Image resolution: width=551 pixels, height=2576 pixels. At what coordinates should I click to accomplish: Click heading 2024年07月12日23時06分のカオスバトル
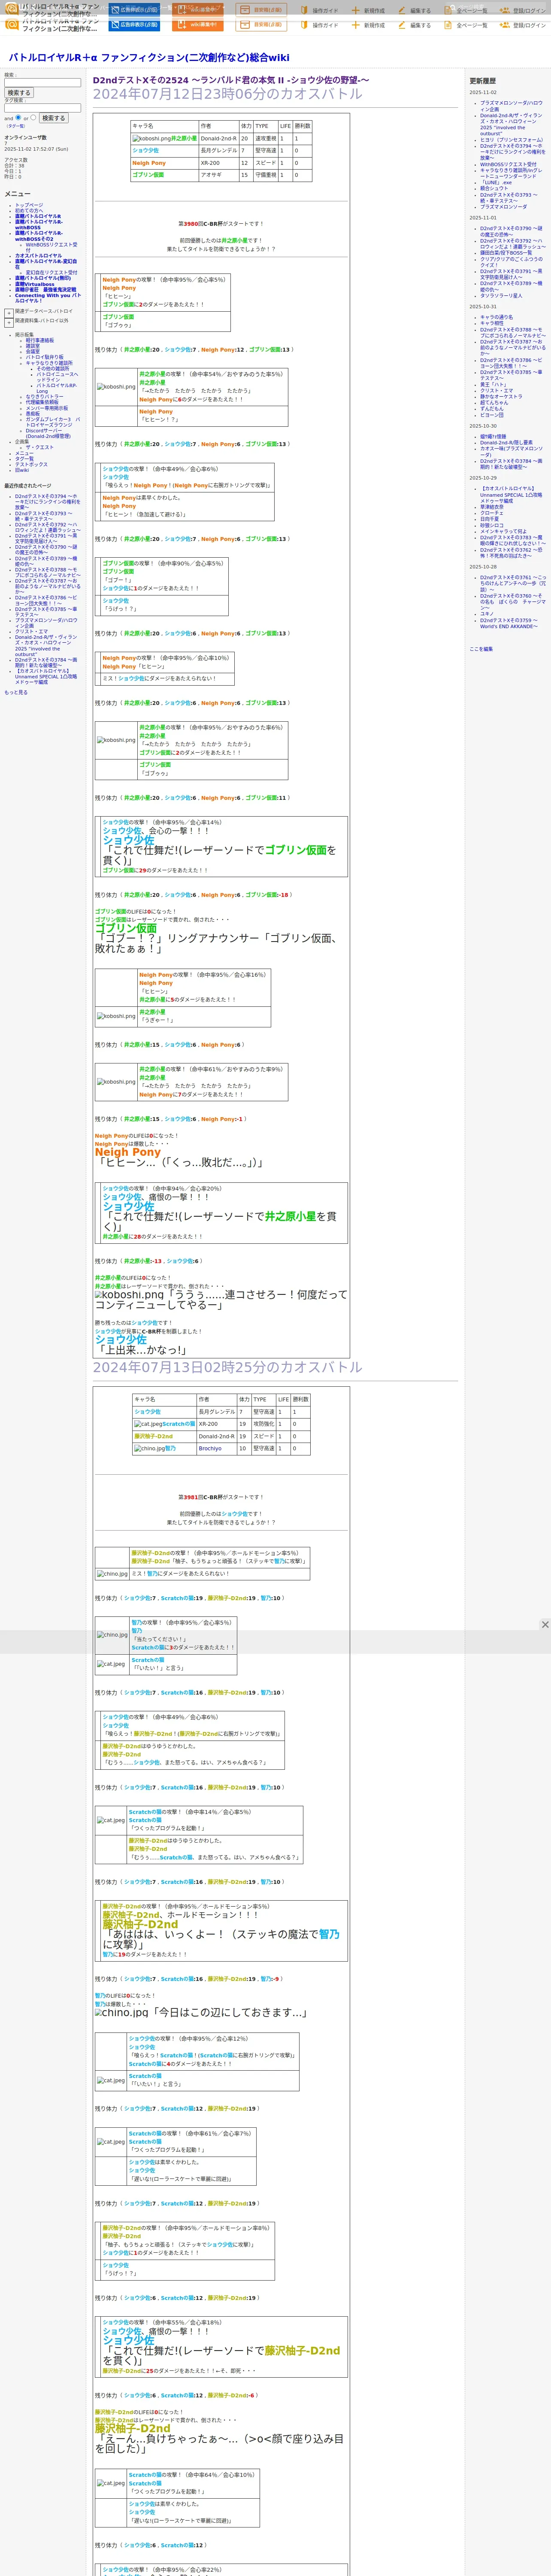pyautogui.click(x=228, y=94)
